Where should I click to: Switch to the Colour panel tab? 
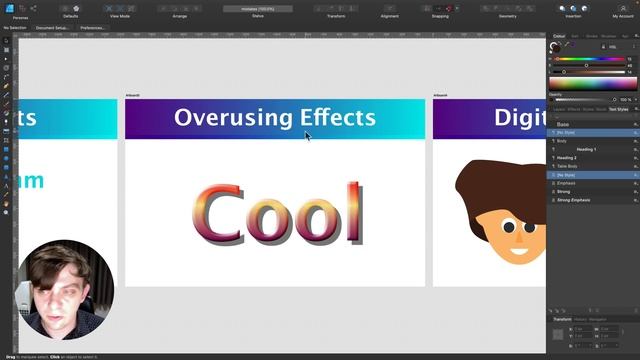[559, 36]
